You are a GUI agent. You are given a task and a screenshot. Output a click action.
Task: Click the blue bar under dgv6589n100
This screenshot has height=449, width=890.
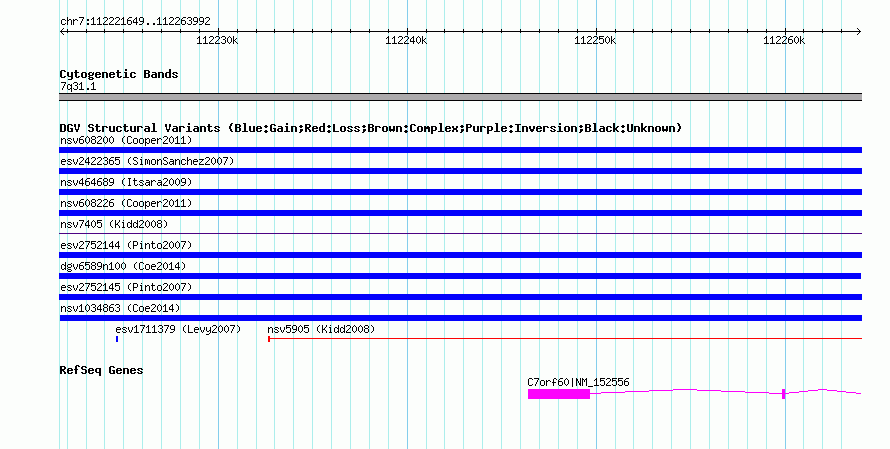460,276
